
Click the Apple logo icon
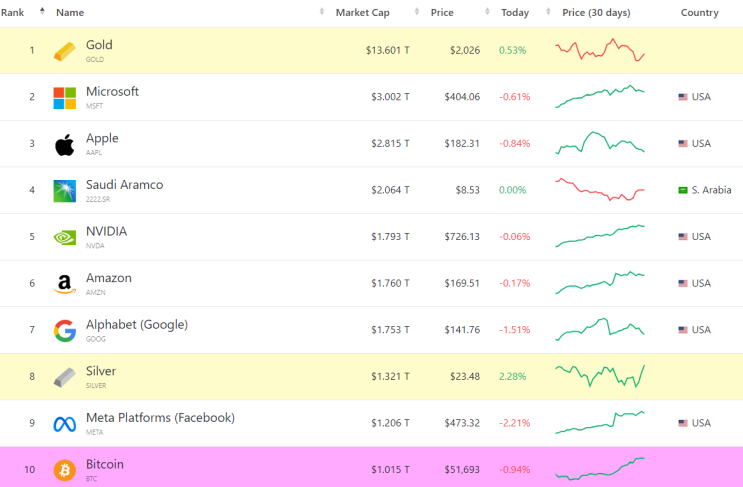(x=64, y=144)
